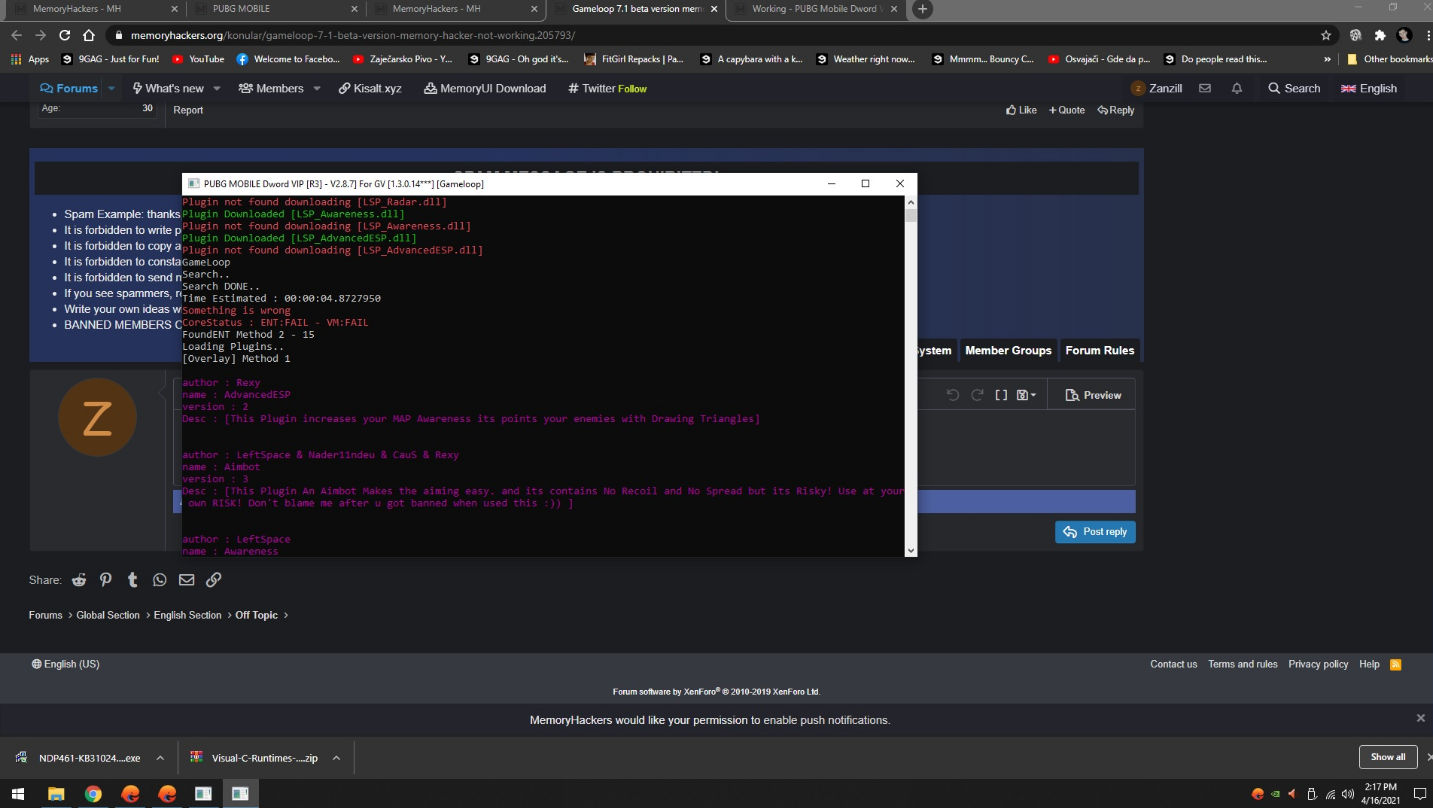Open the volume control in system tray
The height and width of the screenshot is (808, 1433).
(1347, 794)
